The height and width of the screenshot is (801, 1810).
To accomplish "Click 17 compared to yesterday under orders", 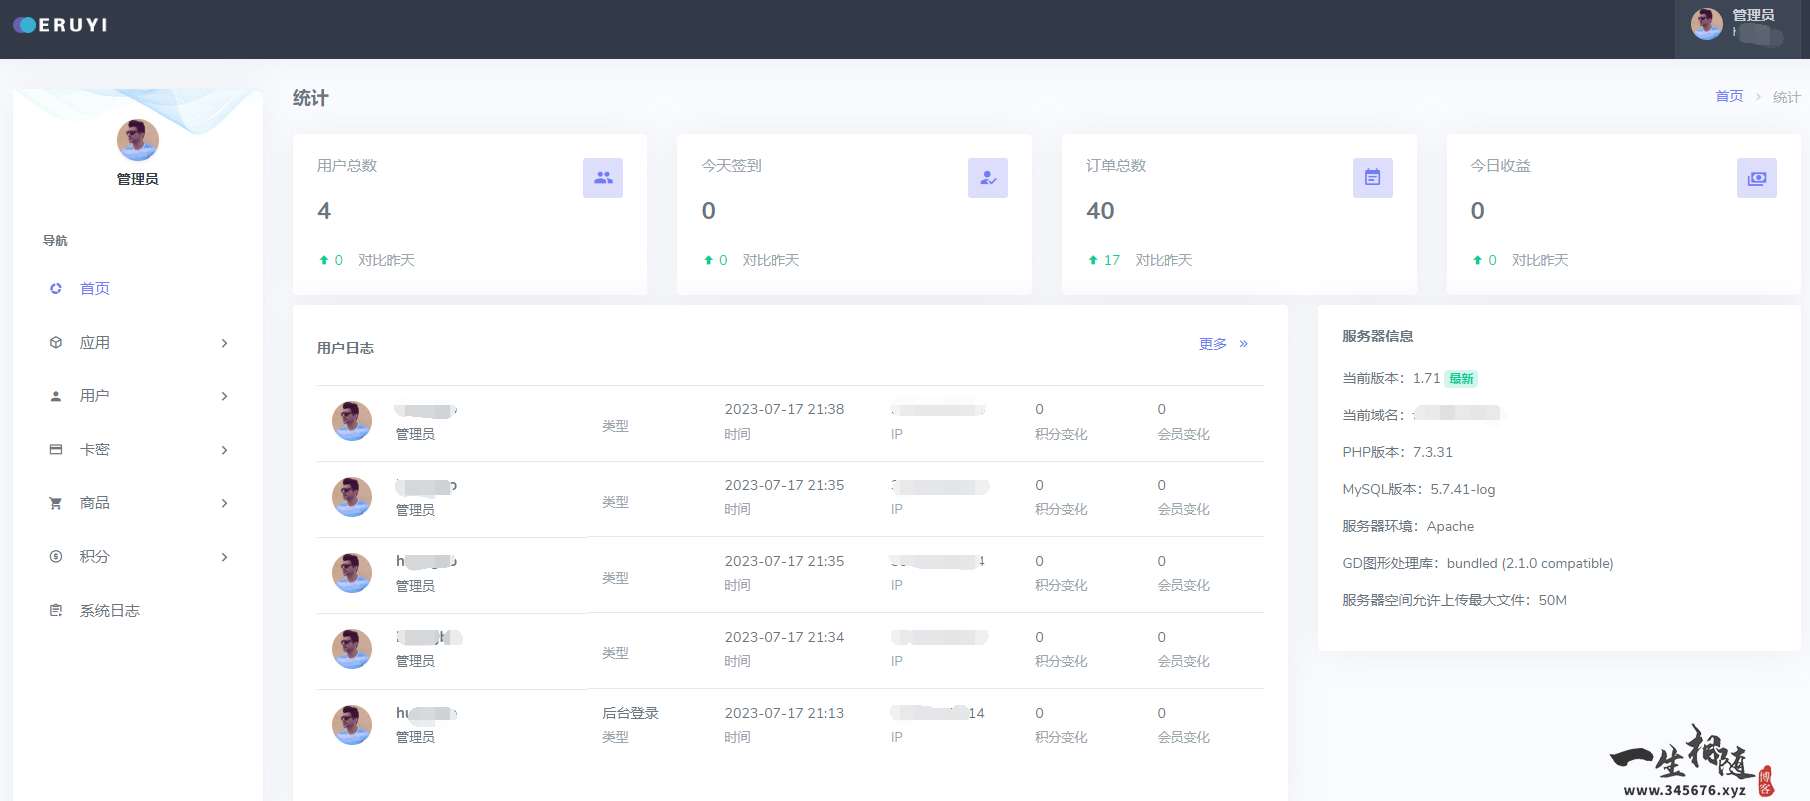I will click(x=1111, y=260).
